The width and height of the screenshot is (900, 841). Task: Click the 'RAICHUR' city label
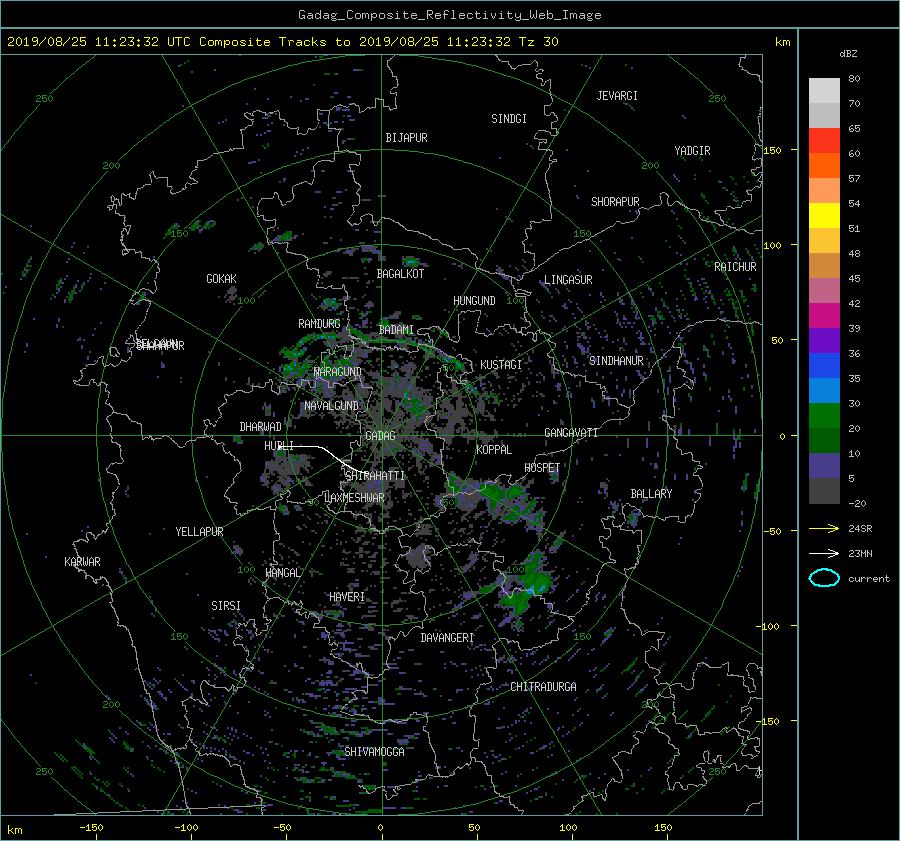coord(735,267)
